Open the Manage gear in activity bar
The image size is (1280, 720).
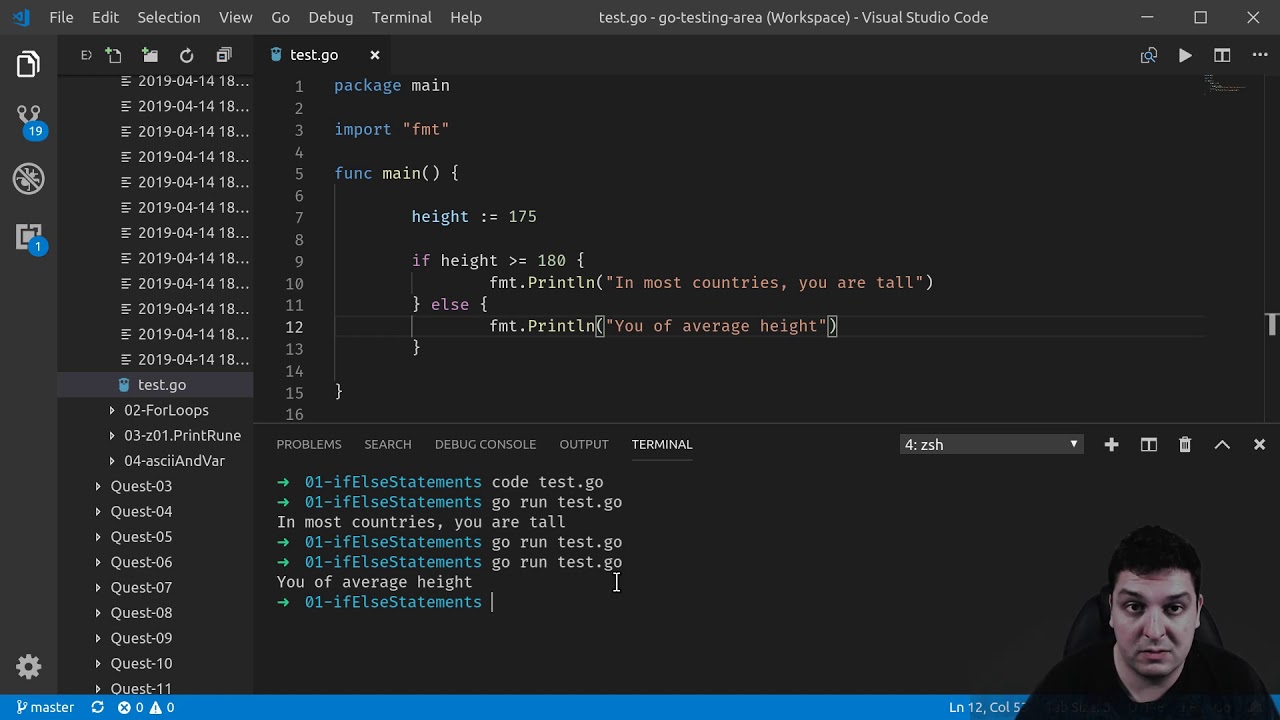(28, 667)
